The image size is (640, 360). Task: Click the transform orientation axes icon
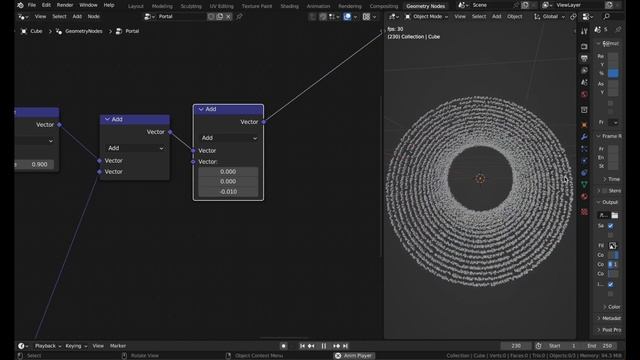tap(537, 17)
